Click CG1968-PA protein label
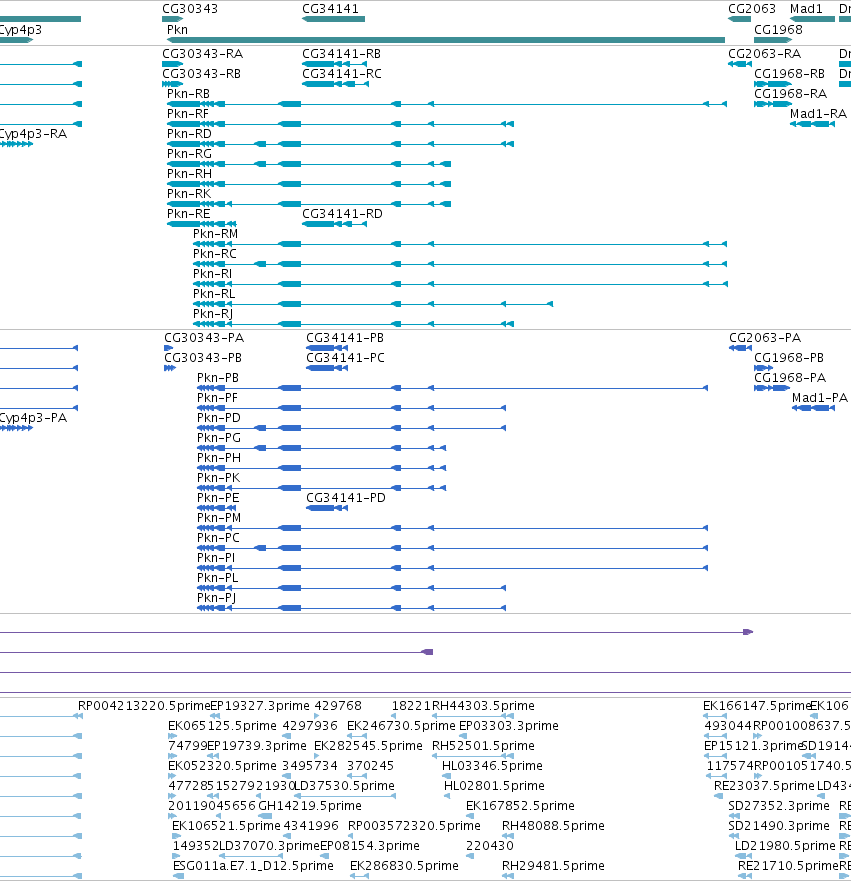851x881 pixels. click(790, 378)
